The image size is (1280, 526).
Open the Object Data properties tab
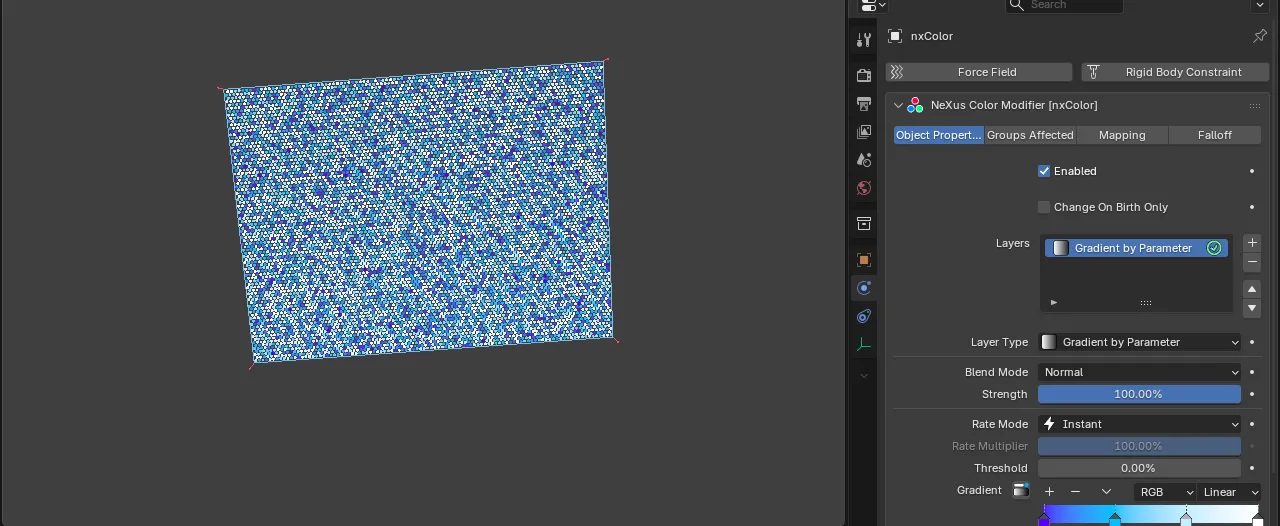pos(864,344)
